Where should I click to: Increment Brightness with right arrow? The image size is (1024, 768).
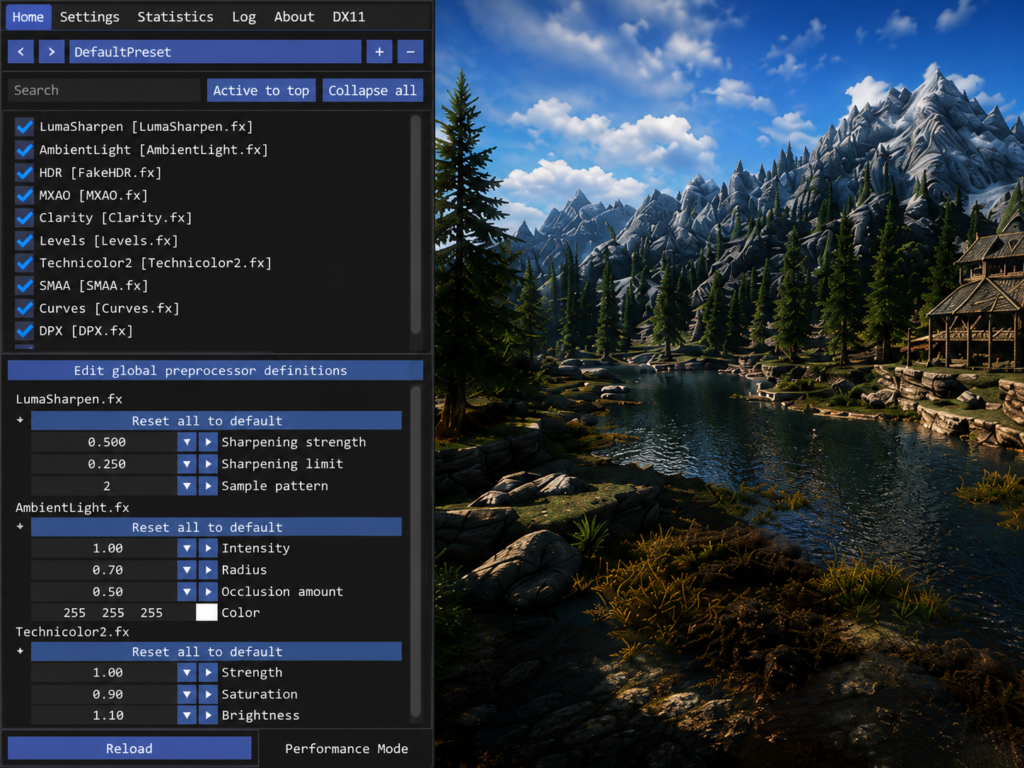coord(208,715)
